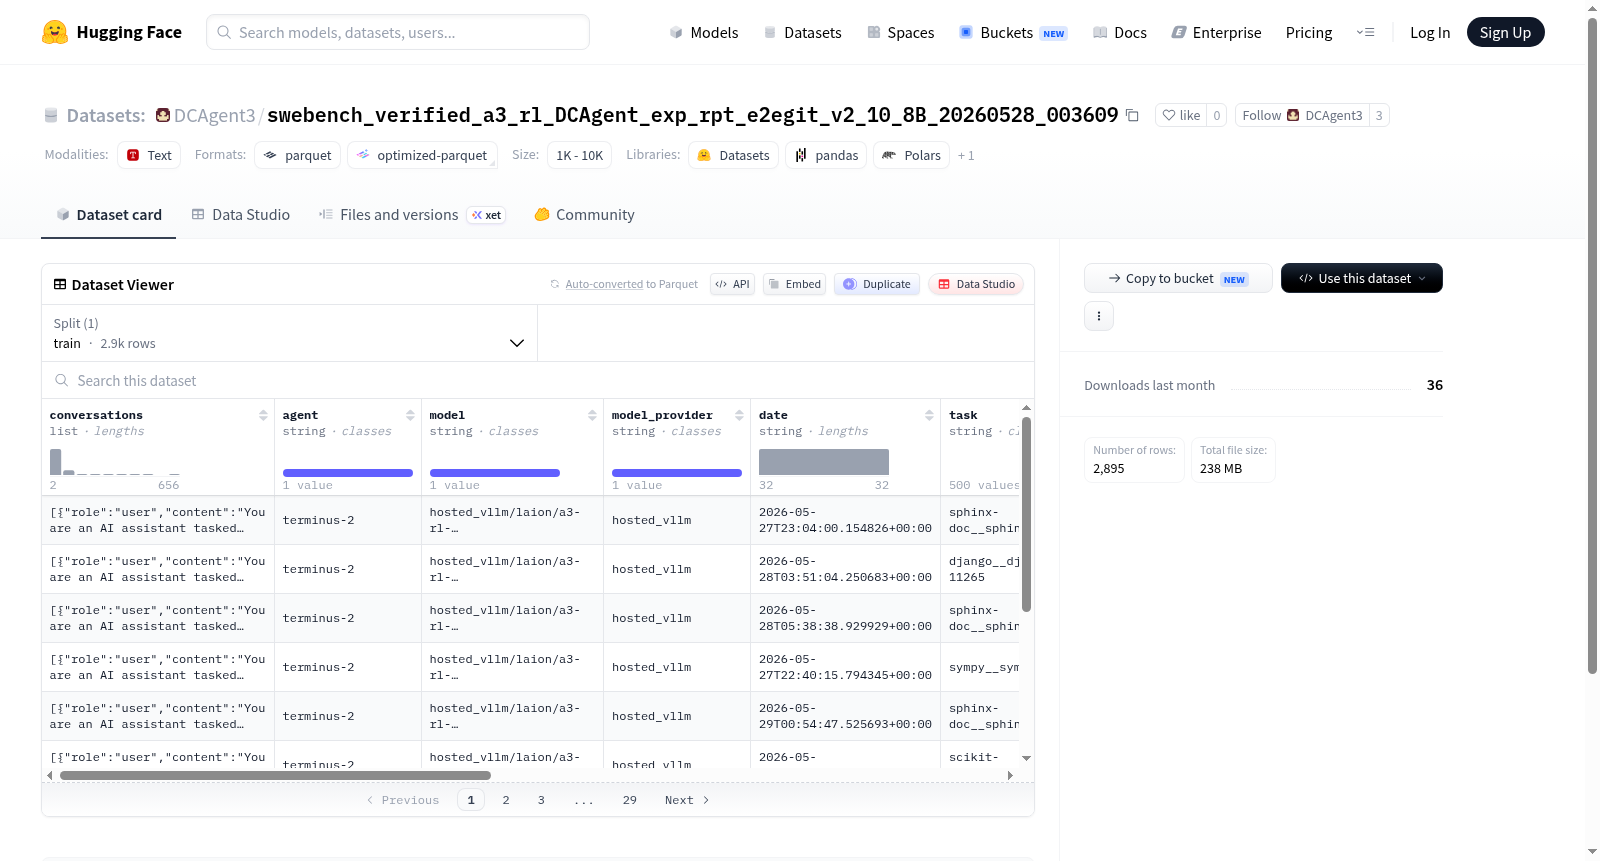
Task: Copy dataset to bucket
Action: [1178, 278]
